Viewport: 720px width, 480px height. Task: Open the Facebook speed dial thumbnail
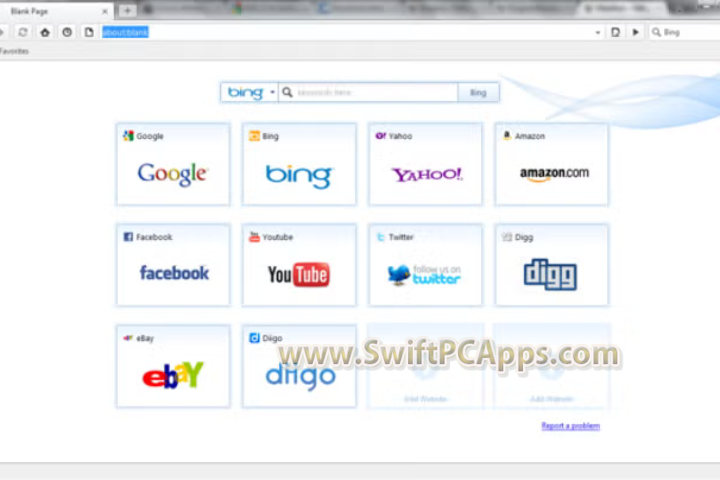173,265
